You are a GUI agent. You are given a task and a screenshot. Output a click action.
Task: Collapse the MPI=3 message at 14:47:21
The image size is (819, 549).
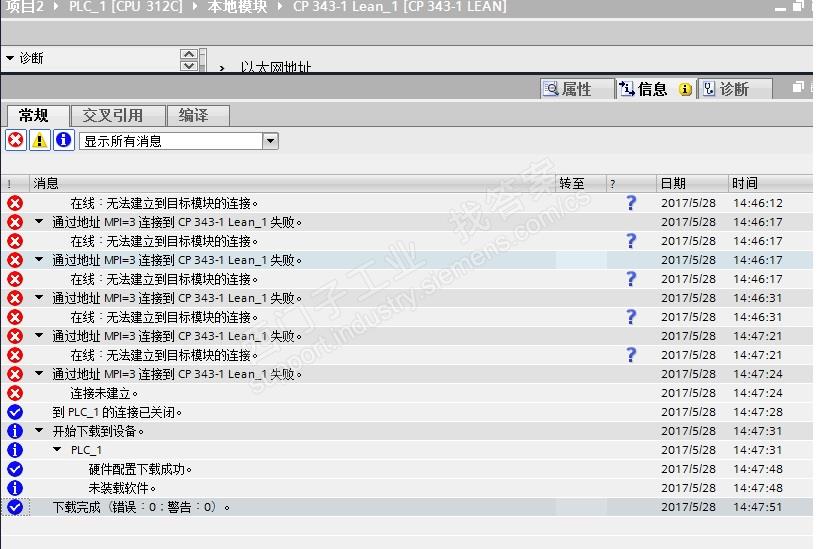(39, 335)
